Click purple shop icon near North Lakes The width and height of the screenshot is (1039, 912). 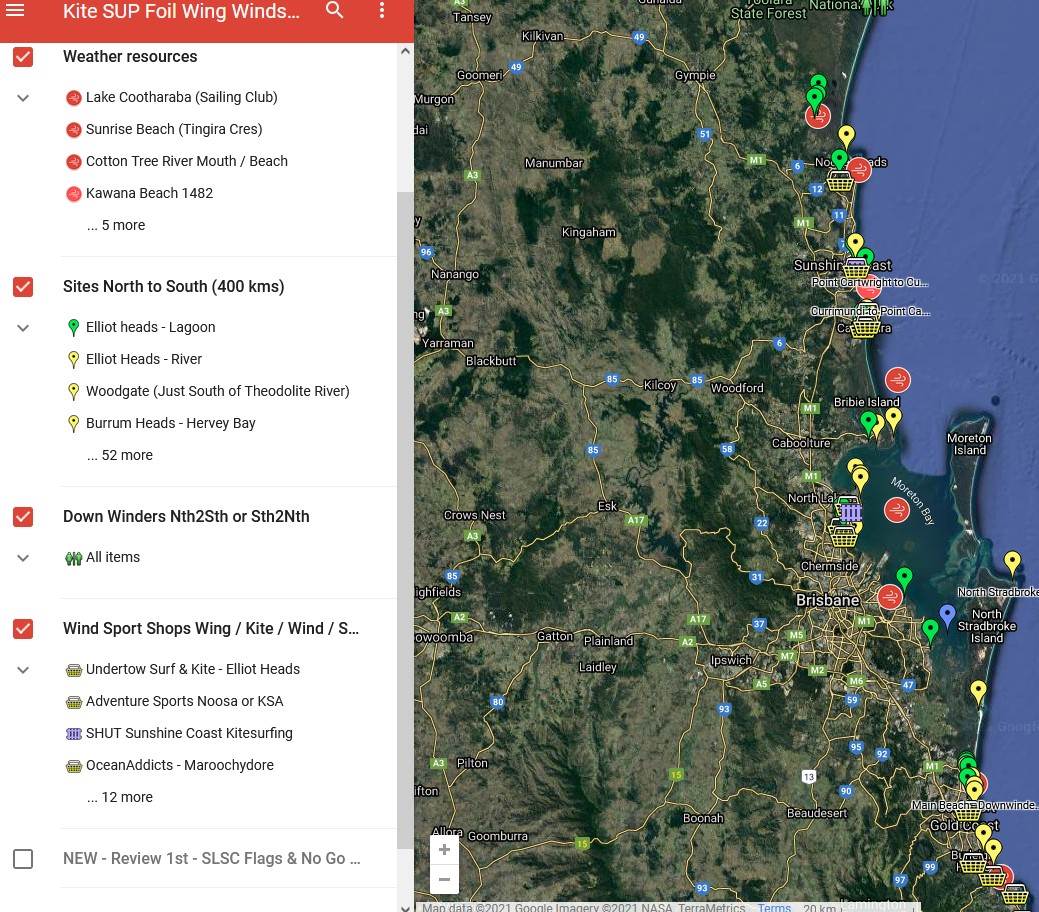(851, 511)
